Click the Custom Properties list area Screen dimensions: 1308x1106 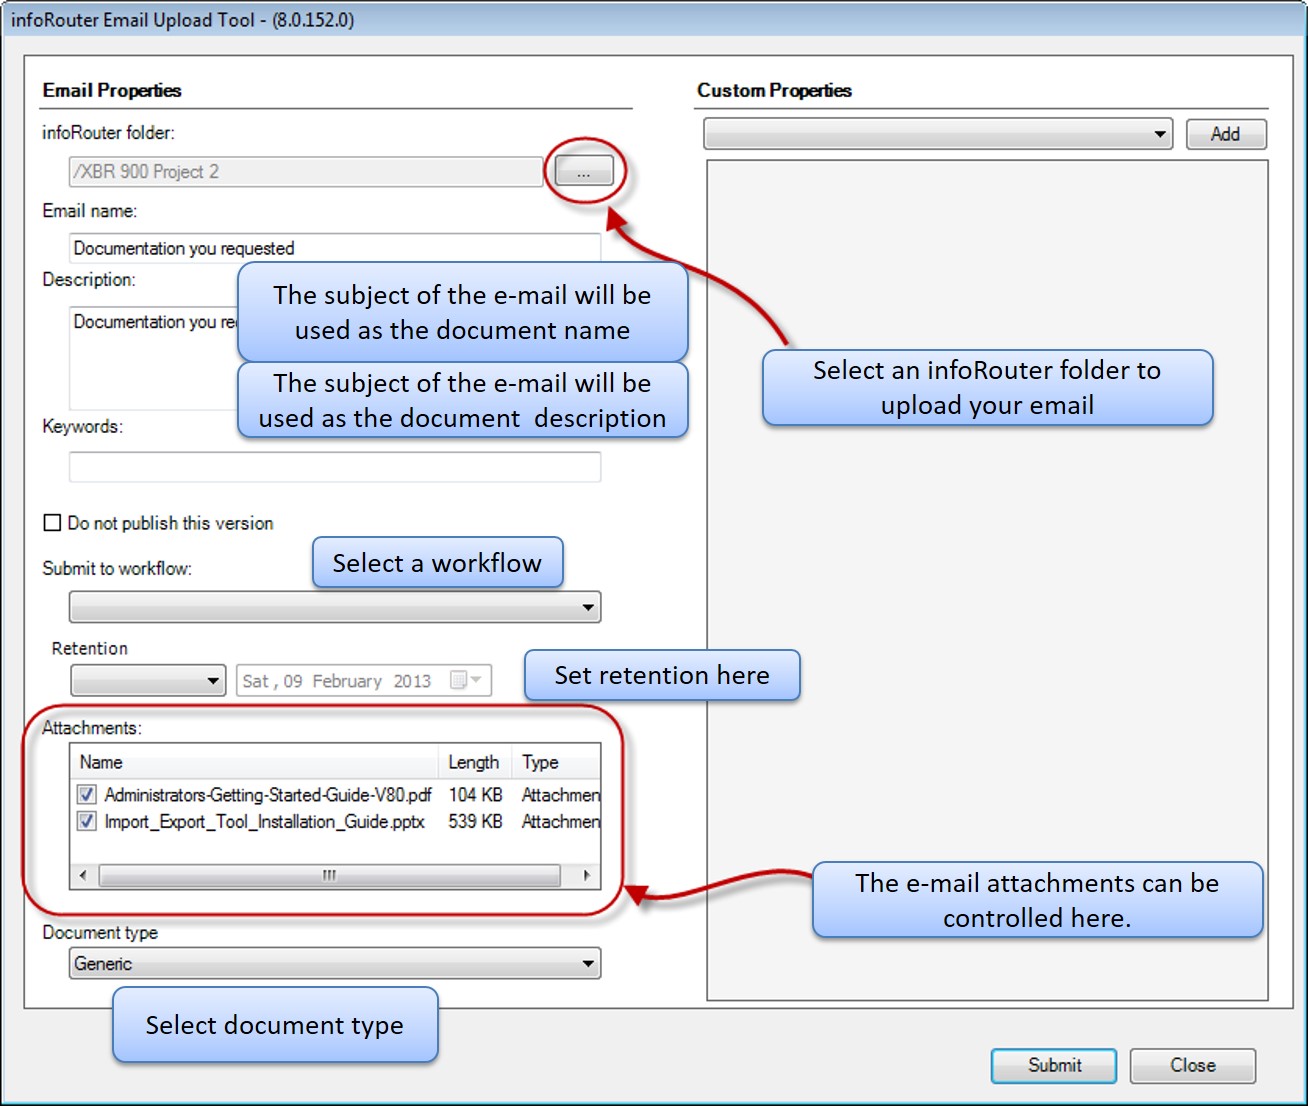click(x=987, y=580)
